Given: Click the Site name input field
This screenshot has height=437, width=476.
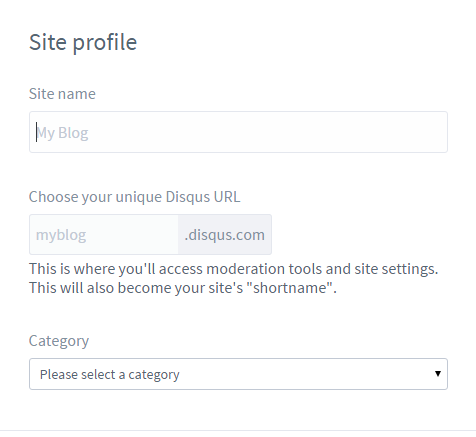Looking at the screenshot, I should click(x=238, y=132).
